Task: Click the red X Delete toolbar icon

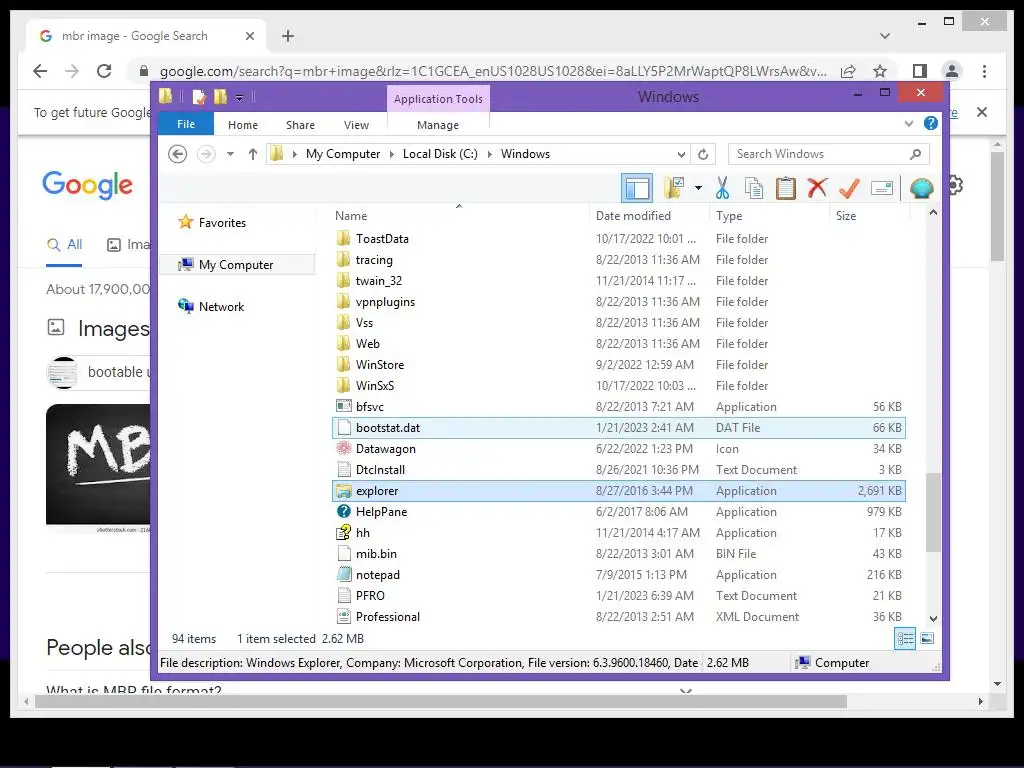Action: click(x=817, y=188)
